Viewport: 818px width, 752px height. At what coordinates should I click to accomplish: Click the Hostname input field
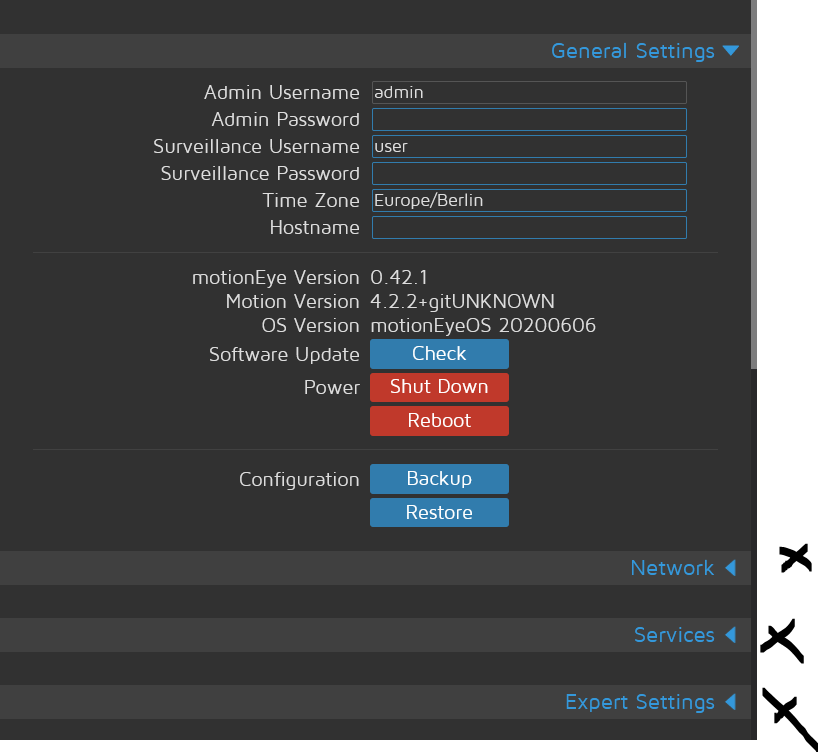click(529, 228)
